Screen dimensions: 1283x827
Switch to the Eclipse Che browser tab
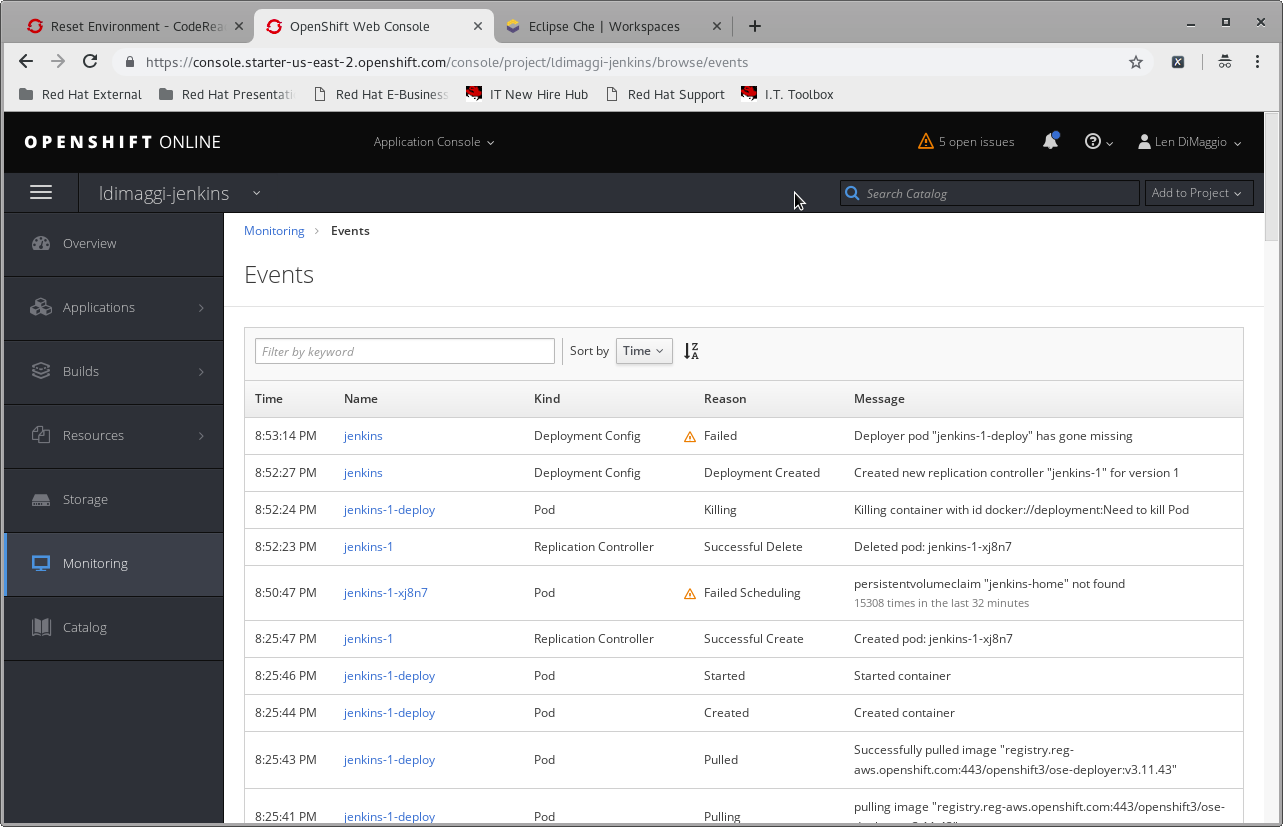[605, 26]
